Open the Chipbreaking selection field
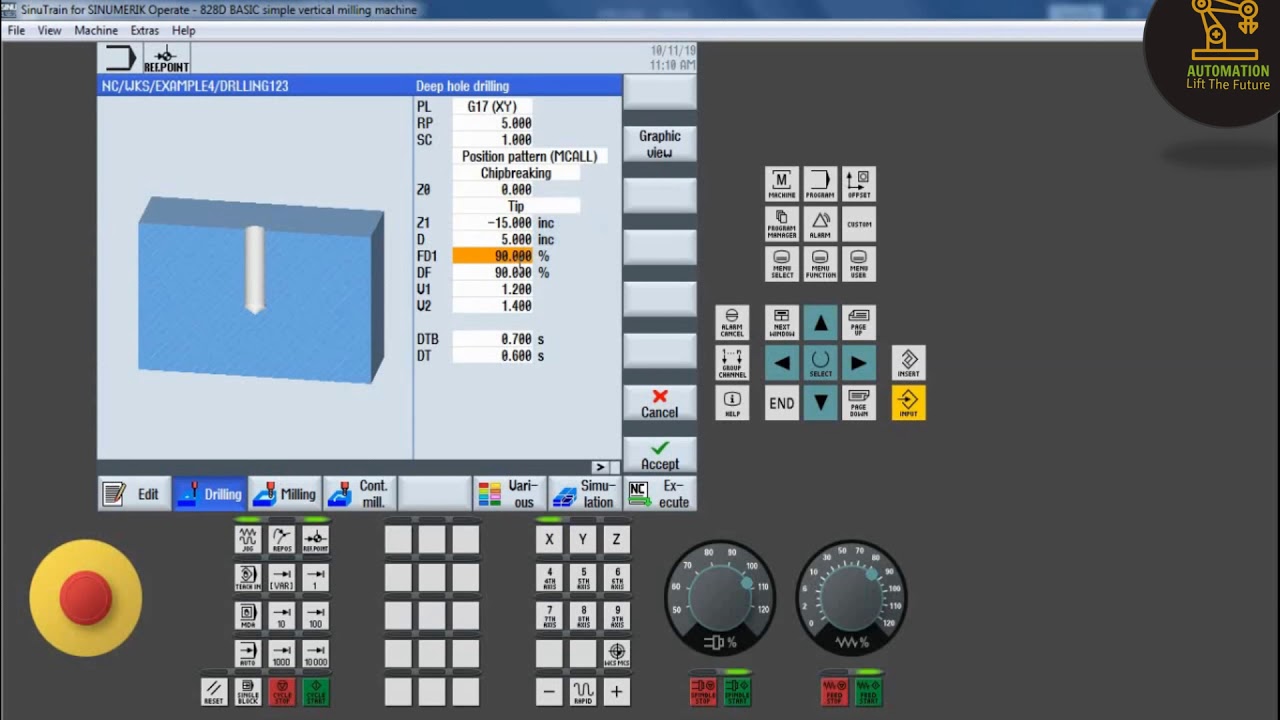1280x720 pixels. (x=516, y=173)
